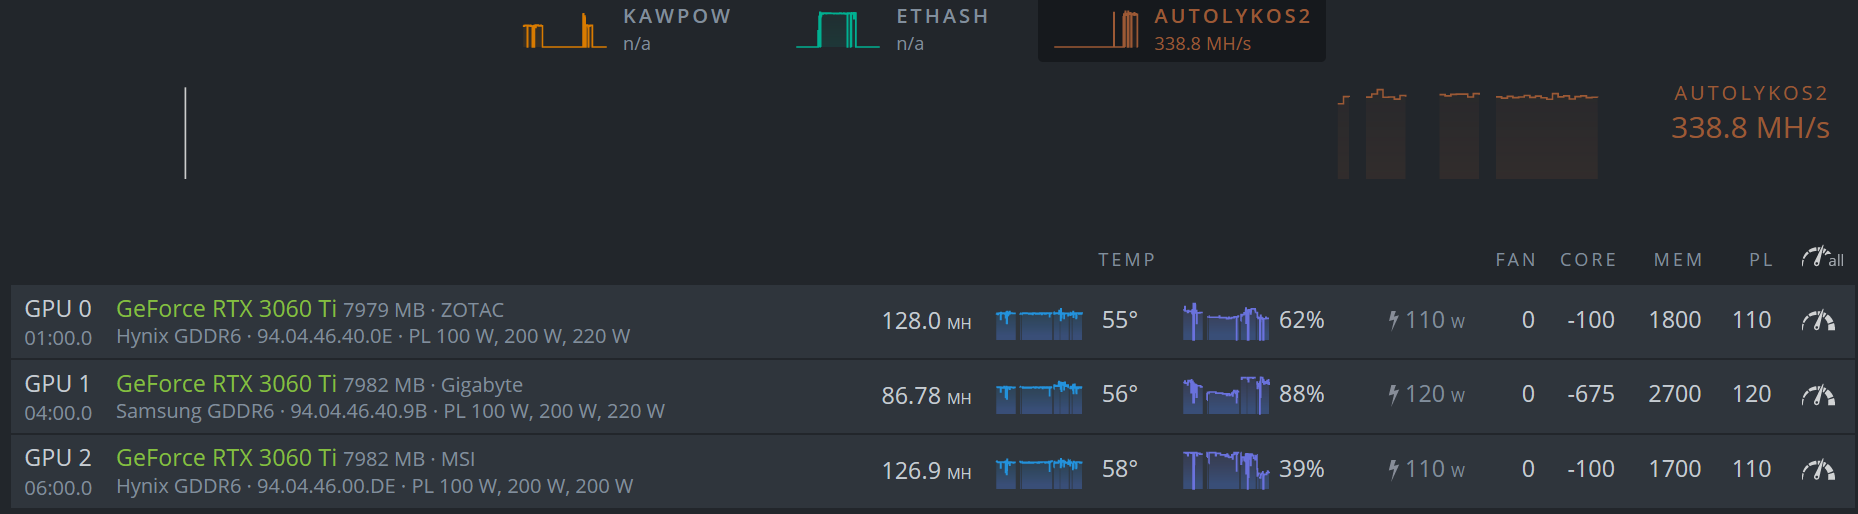The width and height of the screenshot is (1858, 514).
Task: Switch to the AUTOLYKOS2 algorithm tab
Action: (1182, 30)
